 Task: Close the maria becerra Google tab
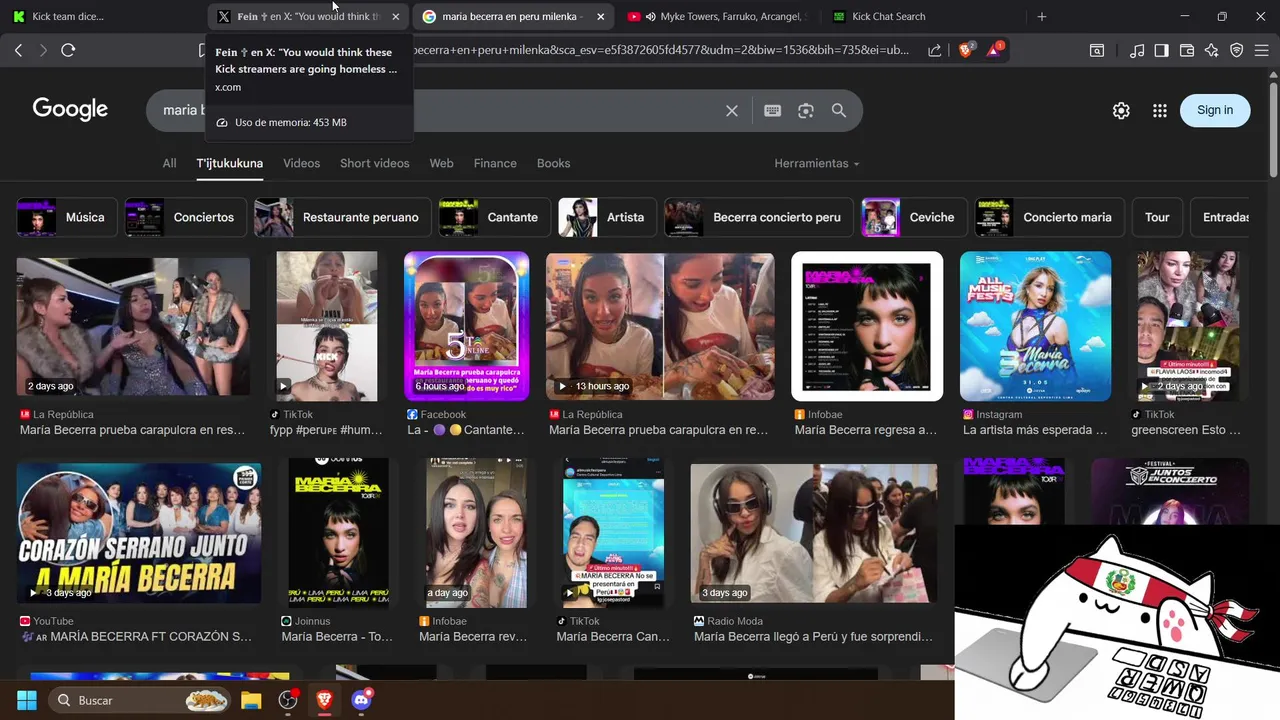pyautogui.click(x=600, y=16)
